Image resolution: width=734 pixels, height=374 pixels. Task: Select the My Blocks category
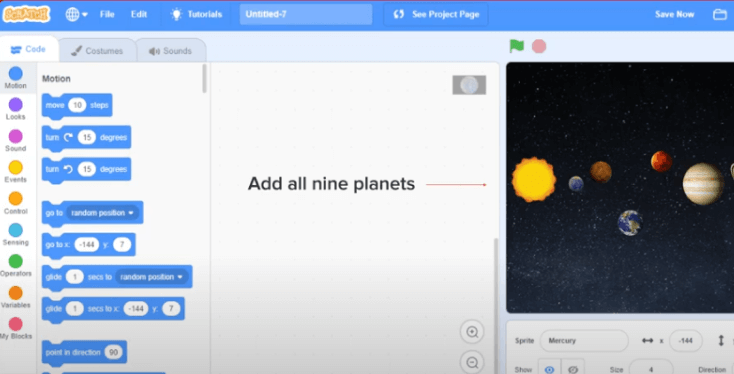tap(15, 329)
